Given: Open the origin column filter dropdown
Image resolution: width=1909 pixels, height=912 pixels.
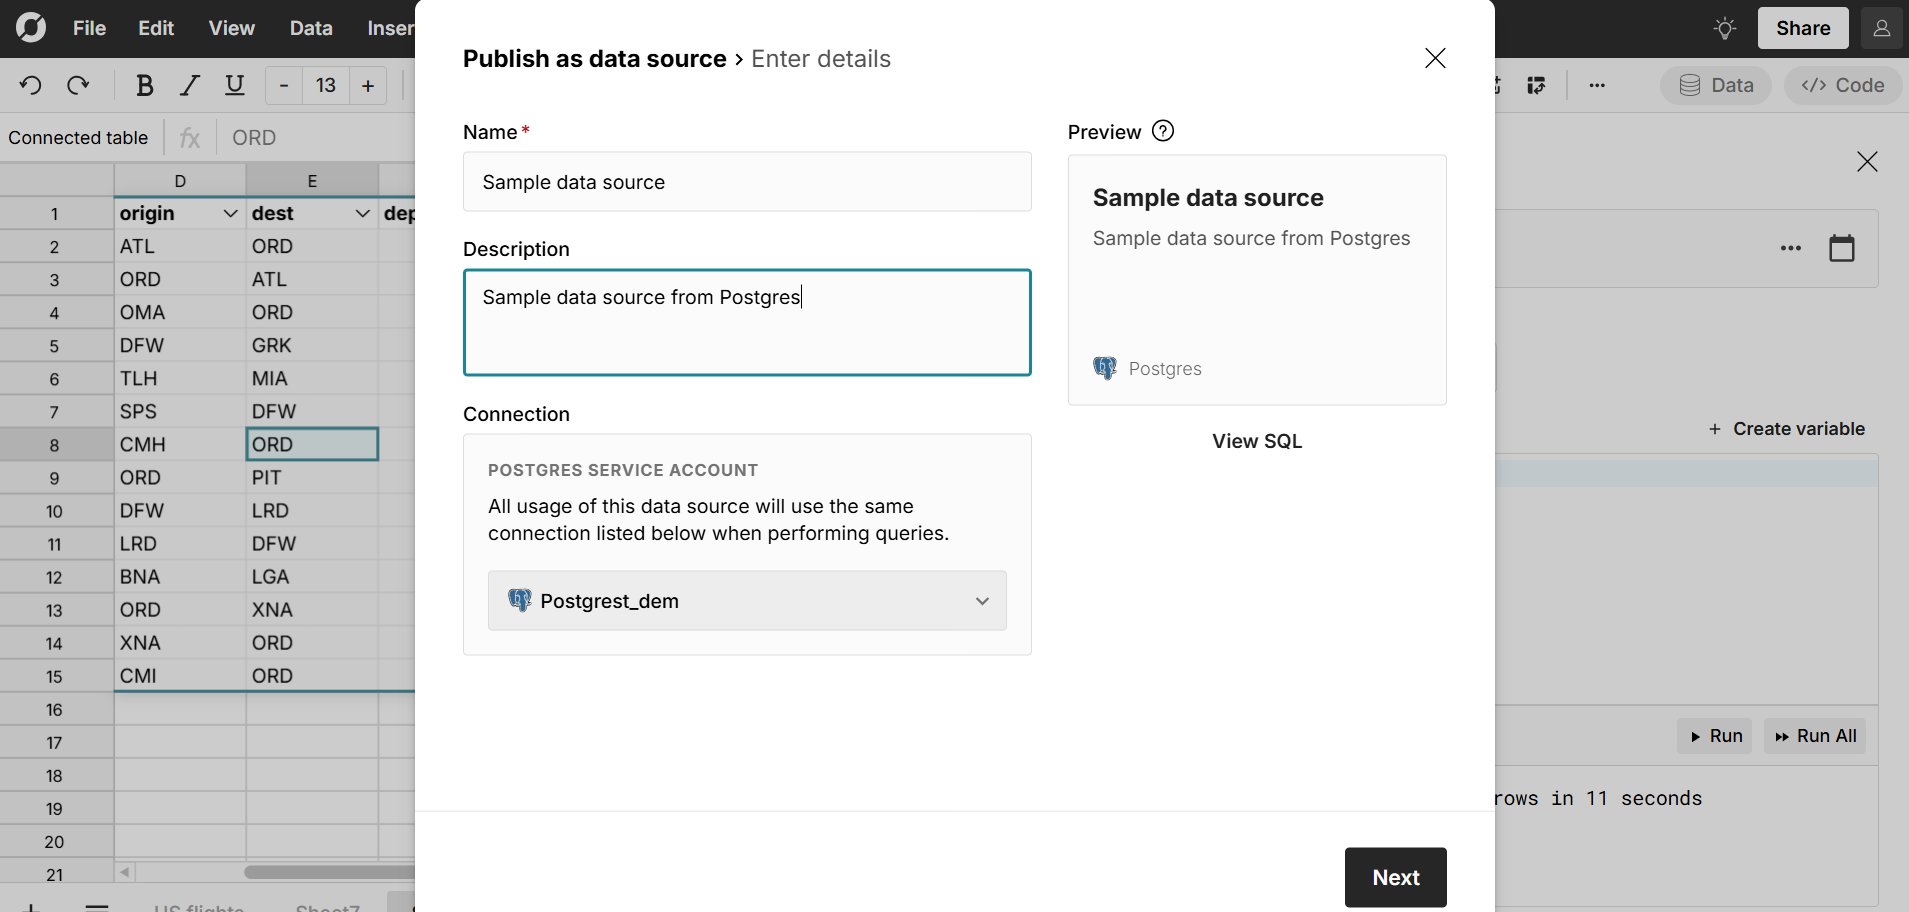Looking at the screenshot, I should tap(230, 214).
